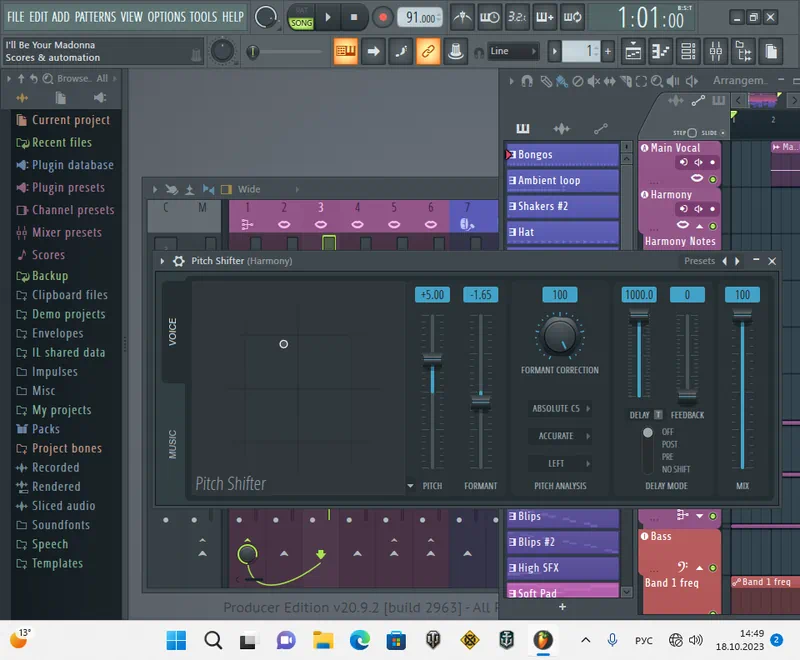Select the Paint brush tool in playlist
800x660 pixels.
tap(562, 81)
